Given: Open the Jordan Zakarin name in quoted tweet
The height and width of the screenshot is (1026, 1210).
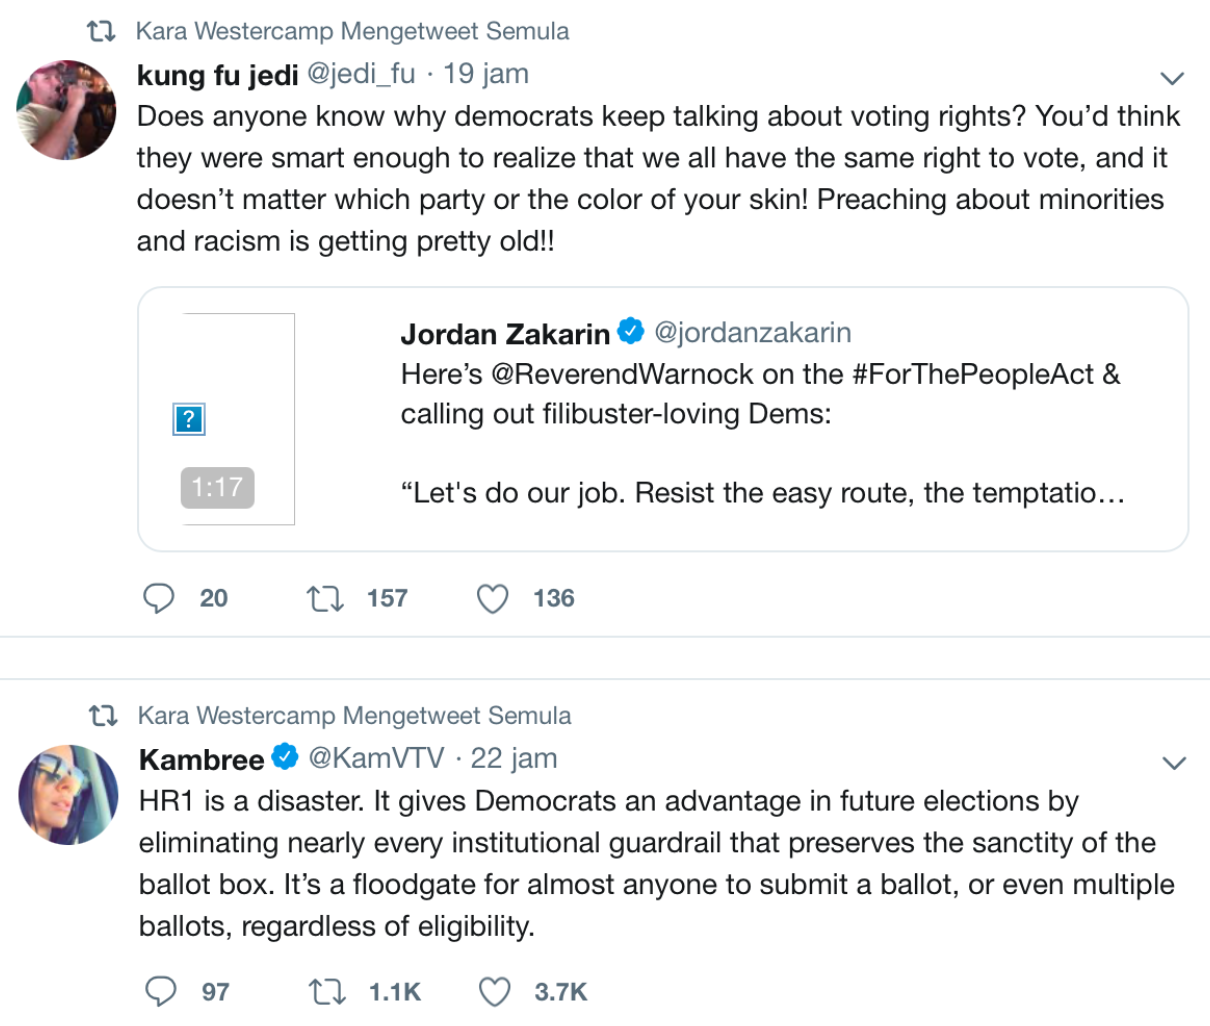Looking at the screenshot, I should pos(505,333).
